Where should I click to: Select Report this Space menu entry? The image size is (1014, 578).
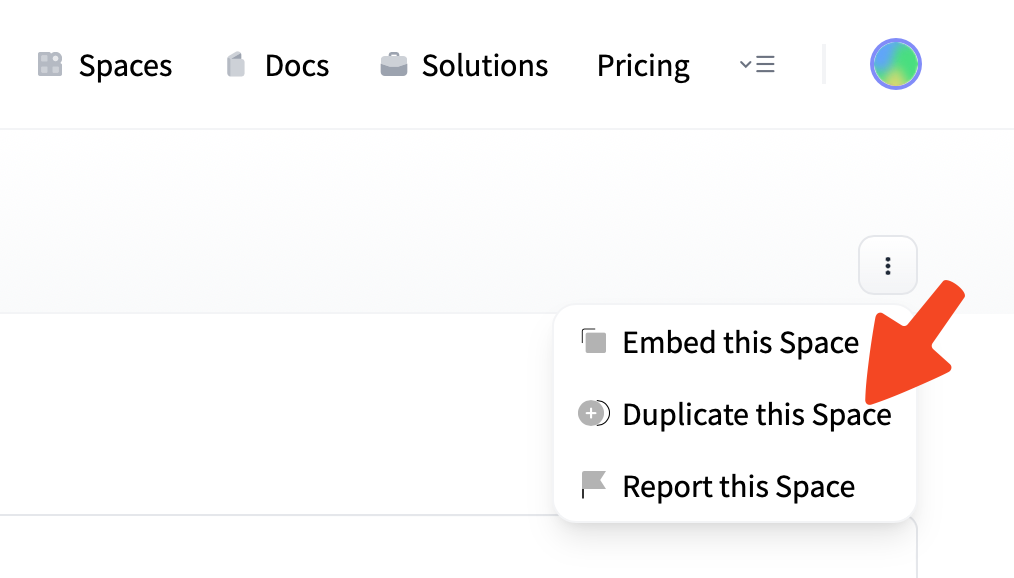point(738,487)
